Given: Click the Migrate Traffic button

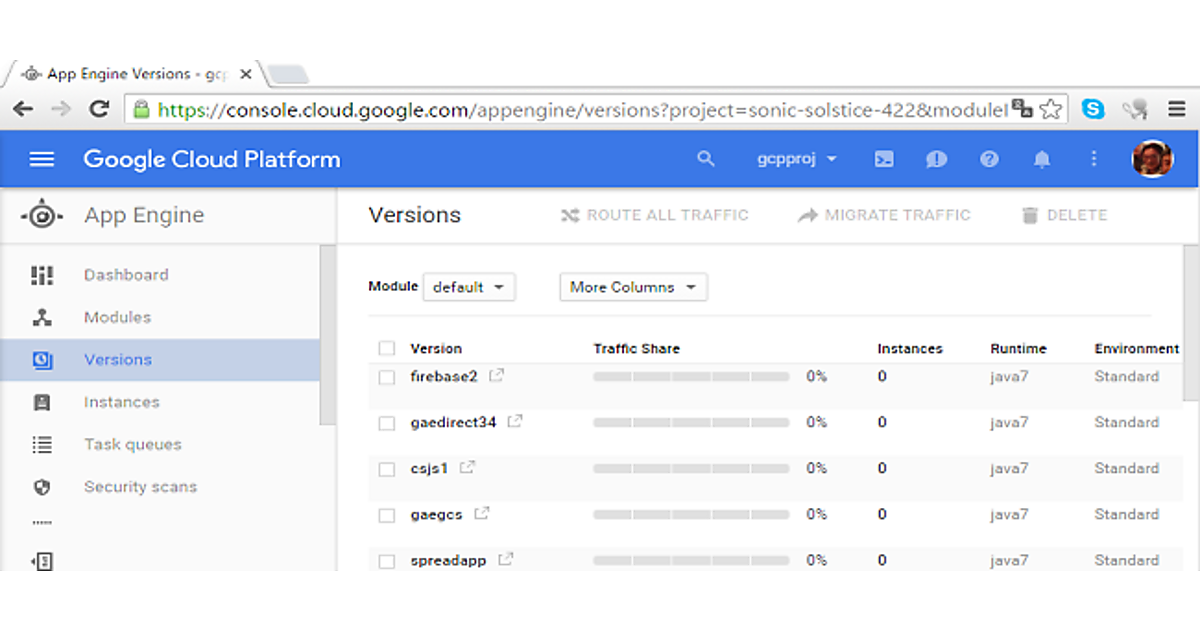Looking at the screenshot, I should click(884, 215).
